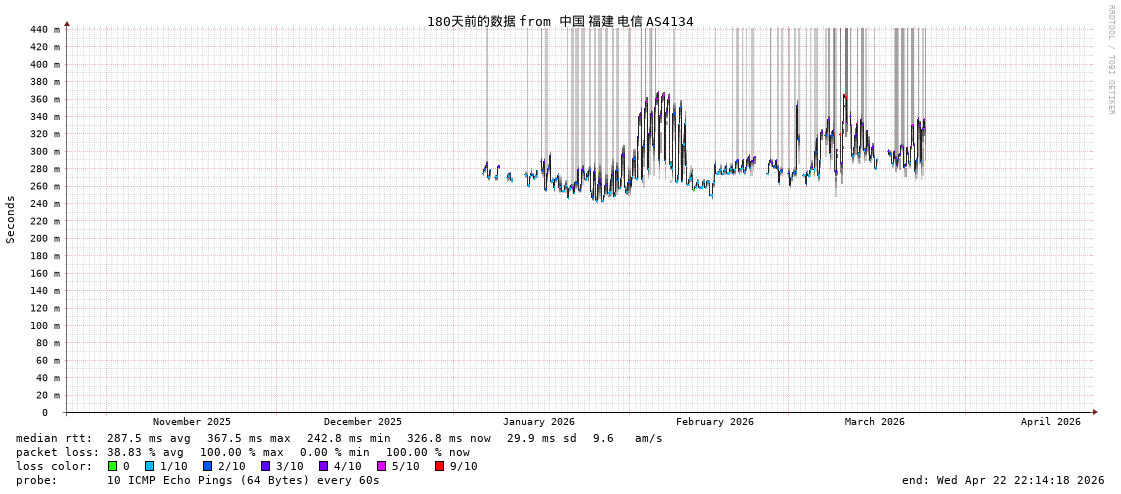
Task: Select the blue 2/10 loss swatch
Action: [x=207, y=466]
